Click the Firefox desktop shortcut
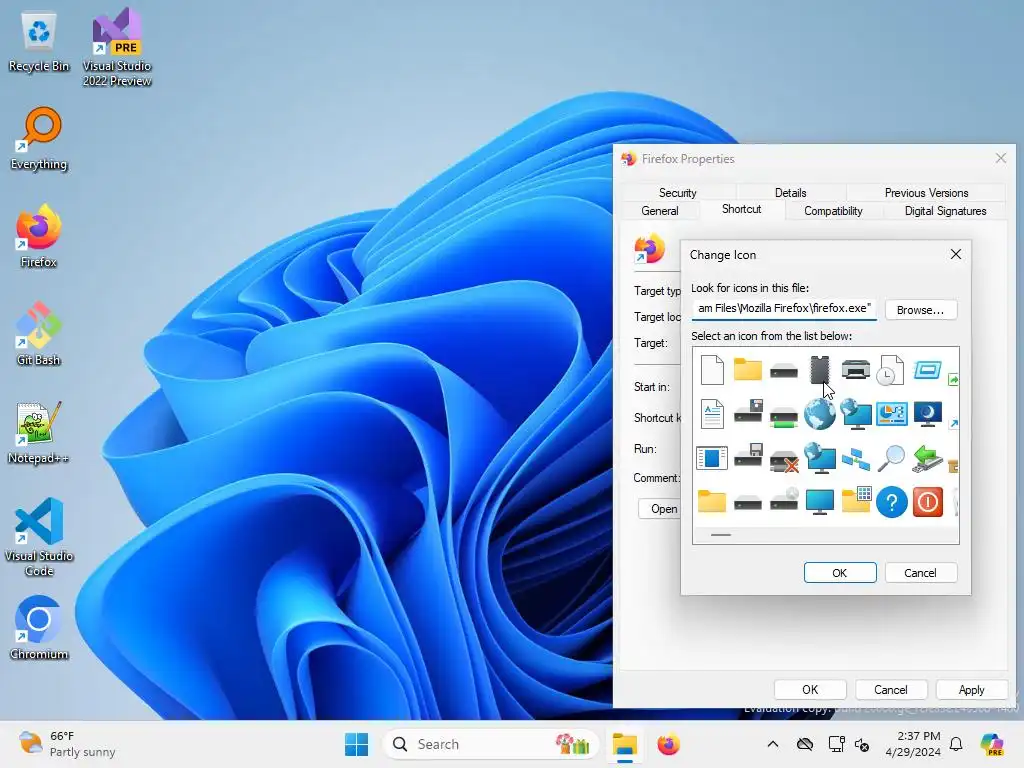The height and width of the screenshot is (768, 1024). tap(39, 236)
